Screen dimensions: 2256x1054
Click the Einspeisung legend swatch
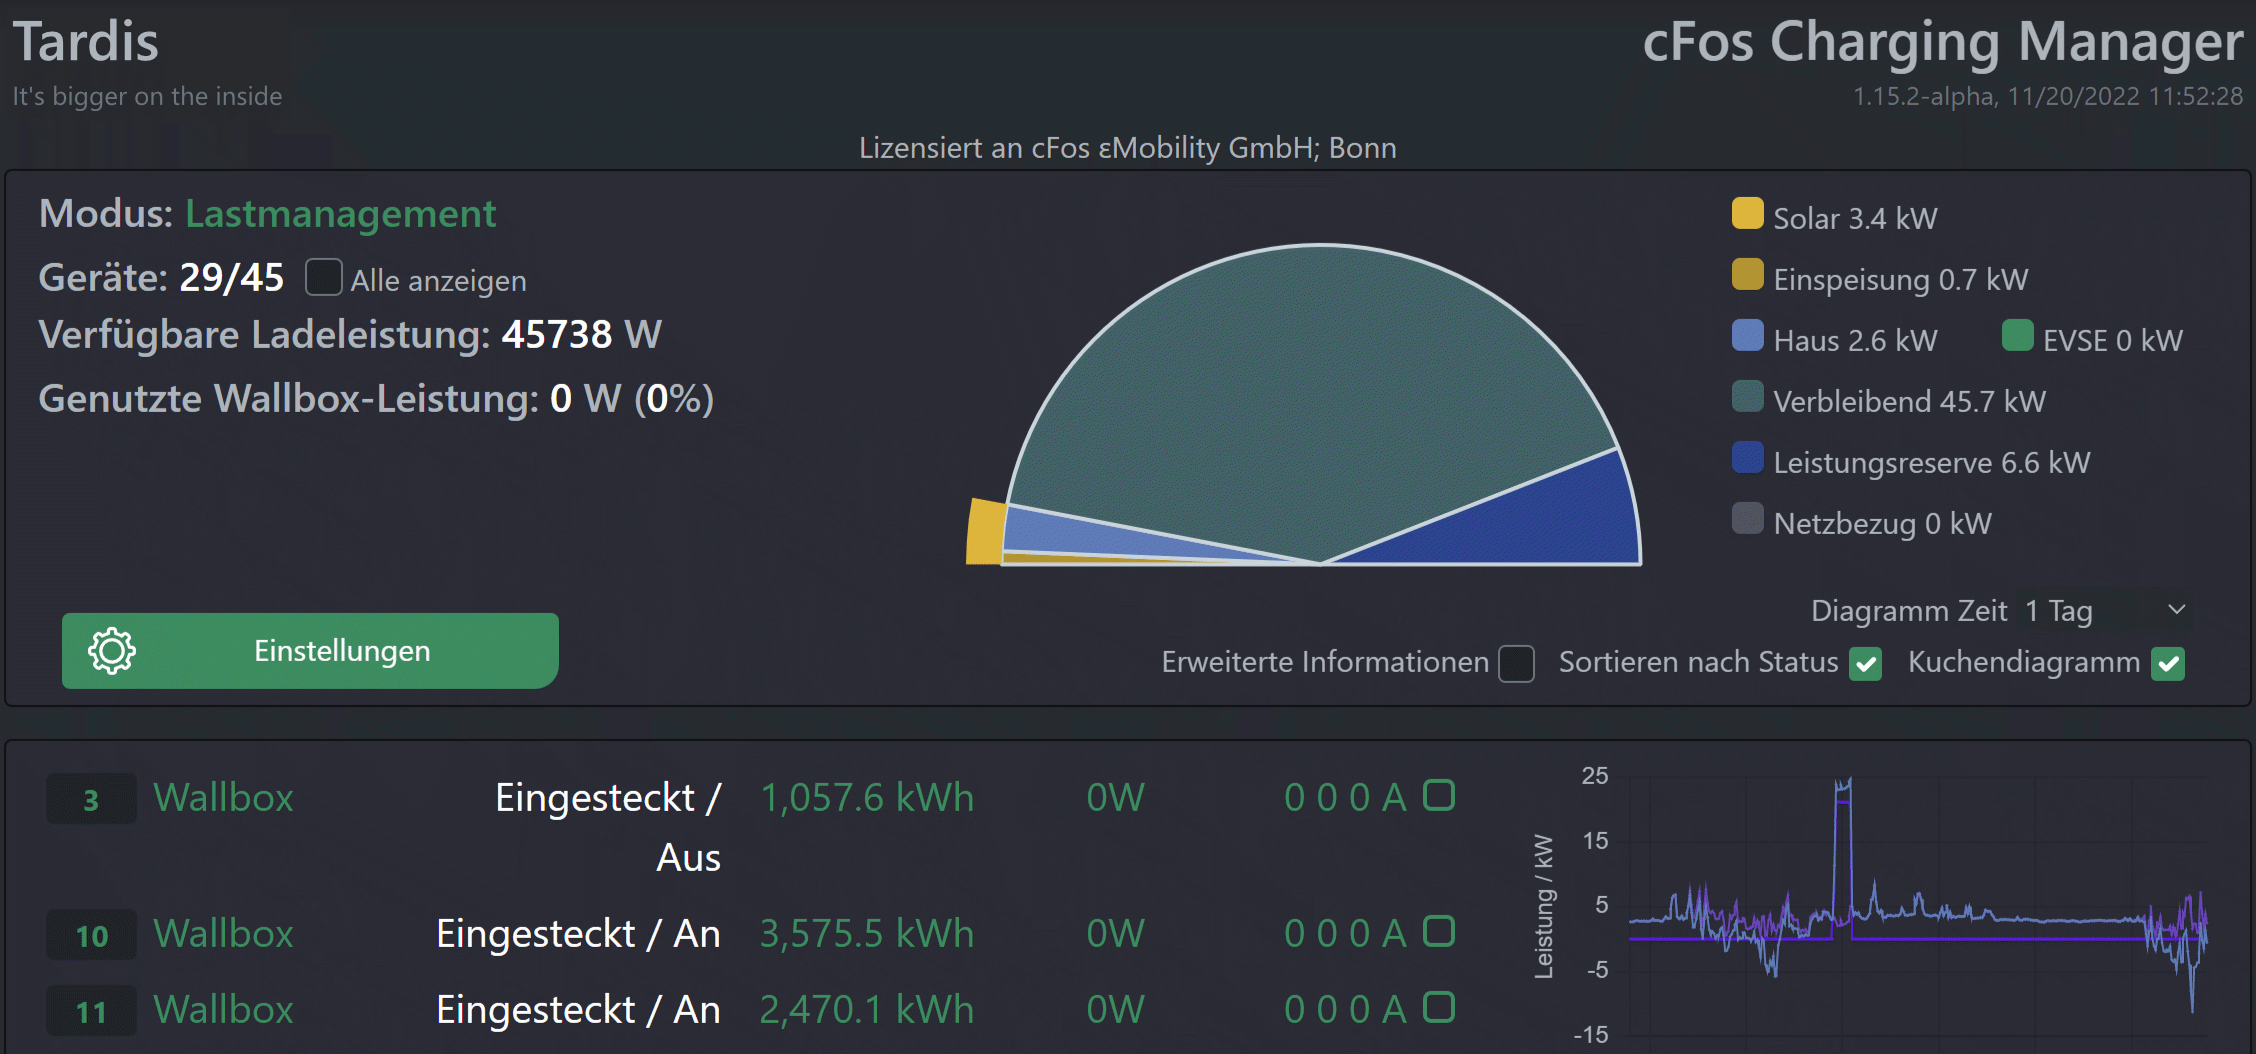(1747, 274)
